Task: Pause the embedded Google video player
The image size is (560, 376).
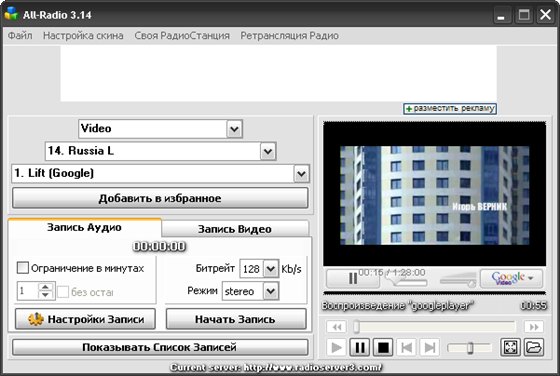Action: click(x=353, y=278)
